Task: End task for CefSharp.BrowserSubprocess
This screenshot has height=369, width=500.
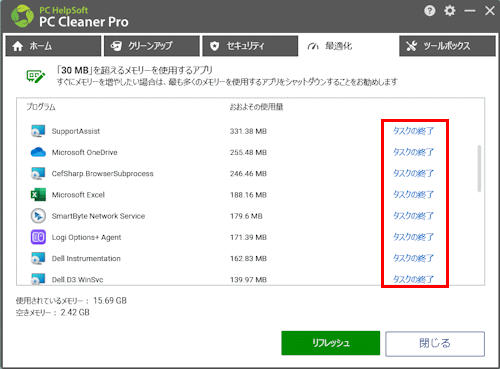Action: (413, 173)
